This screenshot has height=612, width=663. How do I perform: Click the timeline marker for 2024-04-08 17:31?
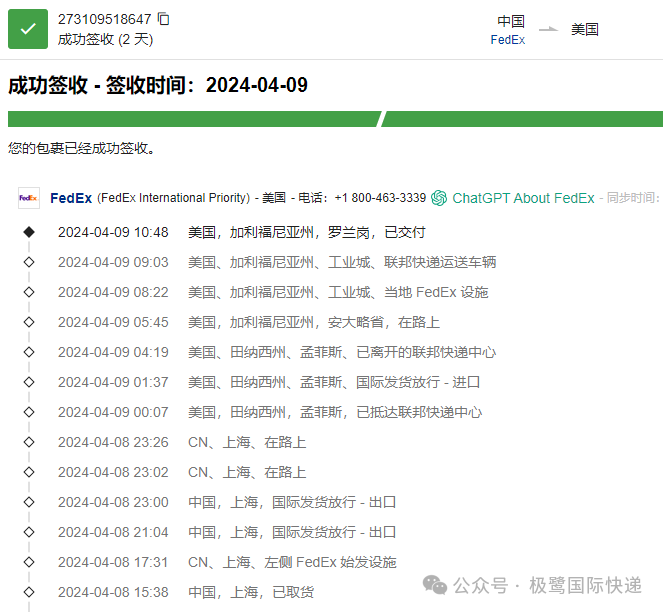[29, 562]
